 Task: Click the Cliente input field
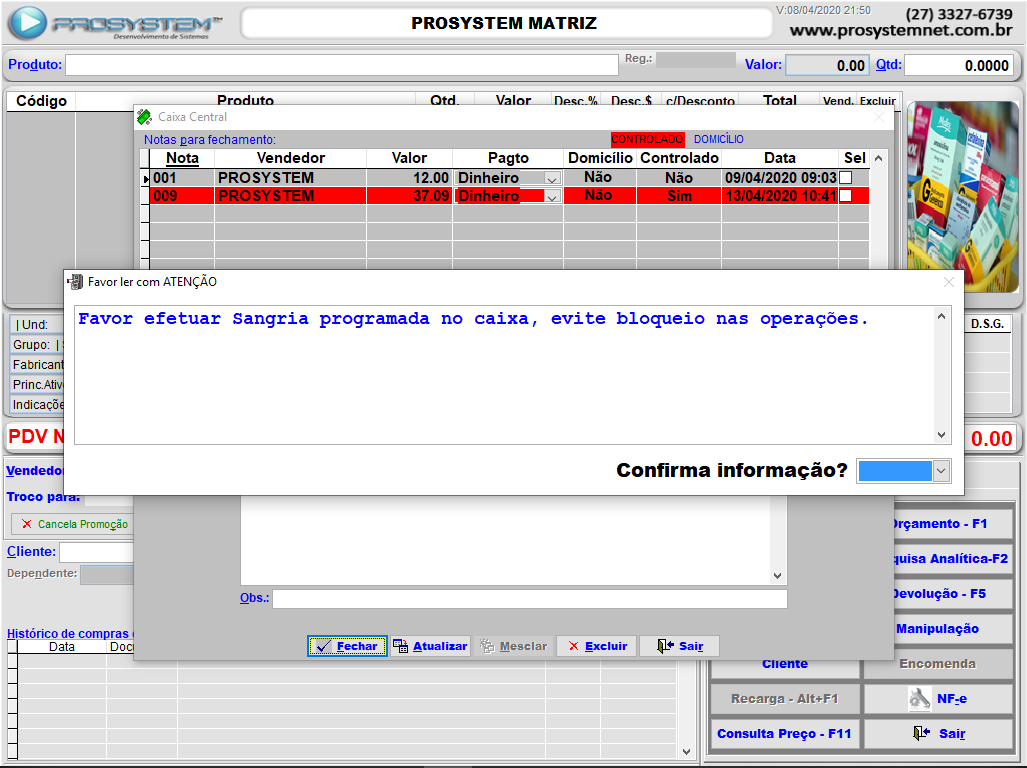pyautogui.click(x=96, y=553)
